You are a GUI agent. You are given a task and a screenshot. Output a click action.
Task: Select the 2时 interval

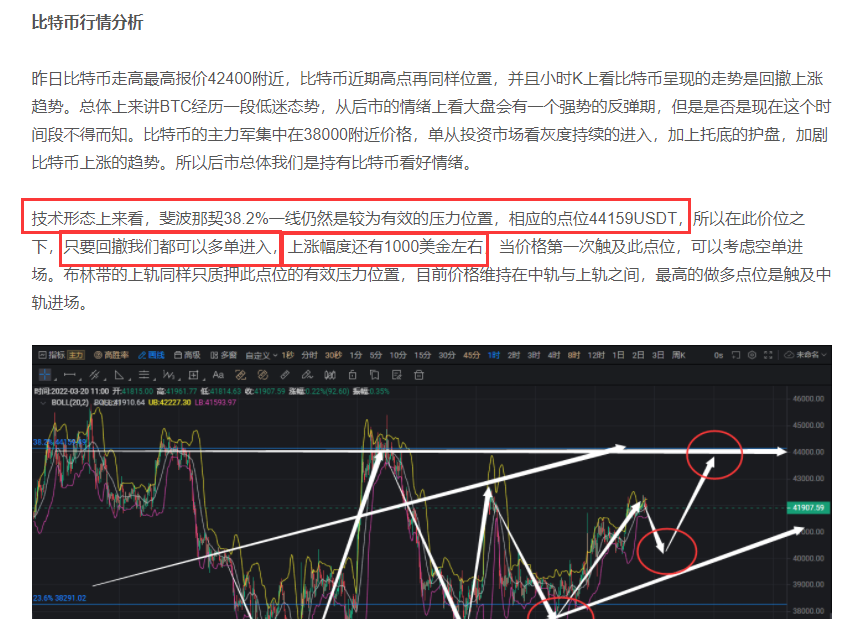[x=514, y=355]
